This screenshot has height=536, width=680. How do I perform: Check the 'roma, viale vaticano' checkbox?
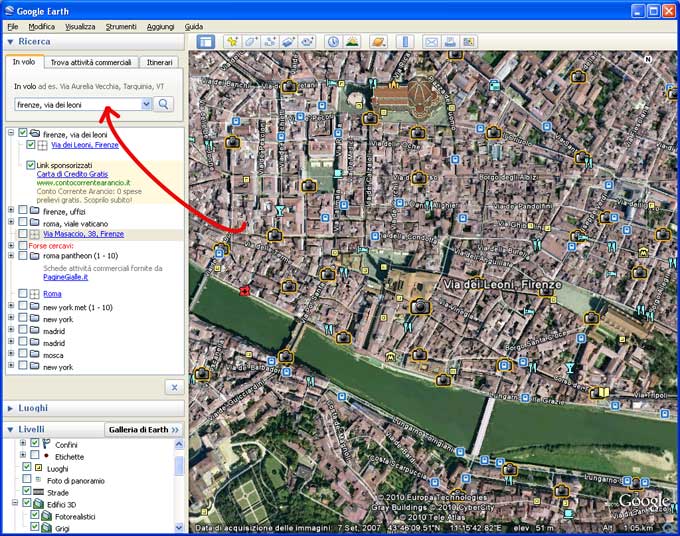click(x=23, y=222)
